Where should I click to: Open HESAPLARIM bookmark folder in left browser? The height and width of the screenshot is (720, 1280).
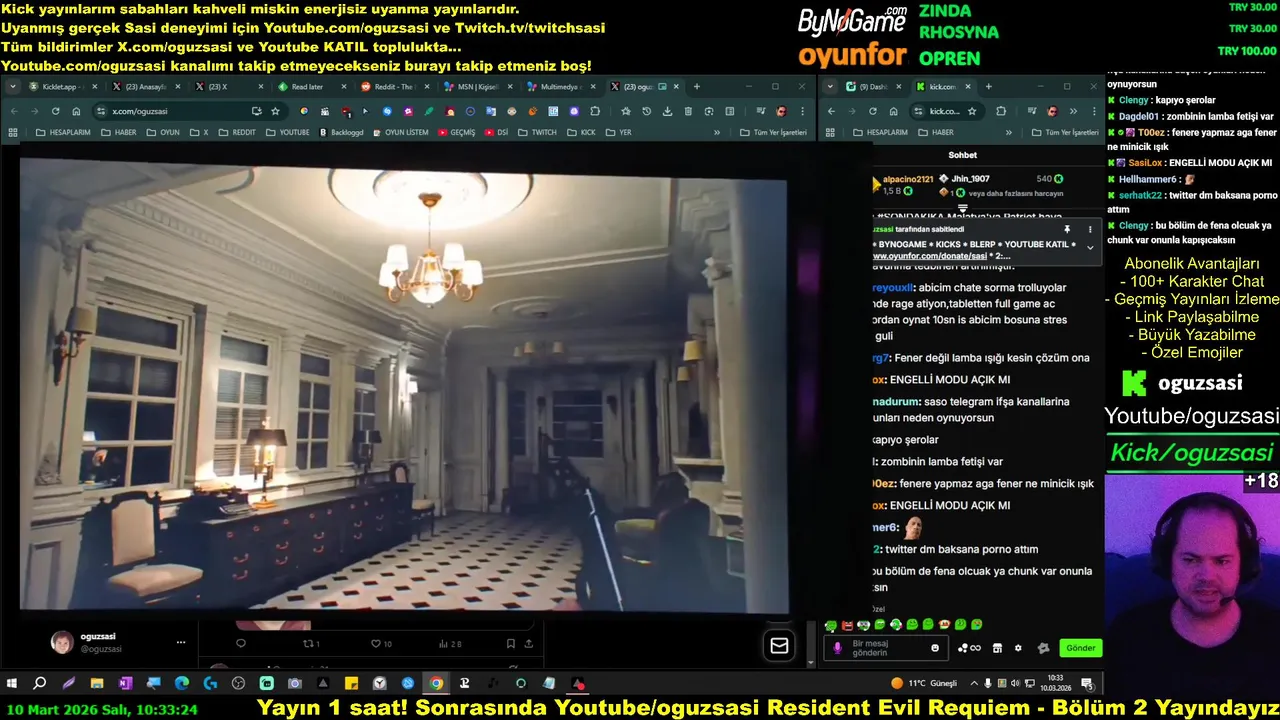pyautogui.click(x=62, y=132)
